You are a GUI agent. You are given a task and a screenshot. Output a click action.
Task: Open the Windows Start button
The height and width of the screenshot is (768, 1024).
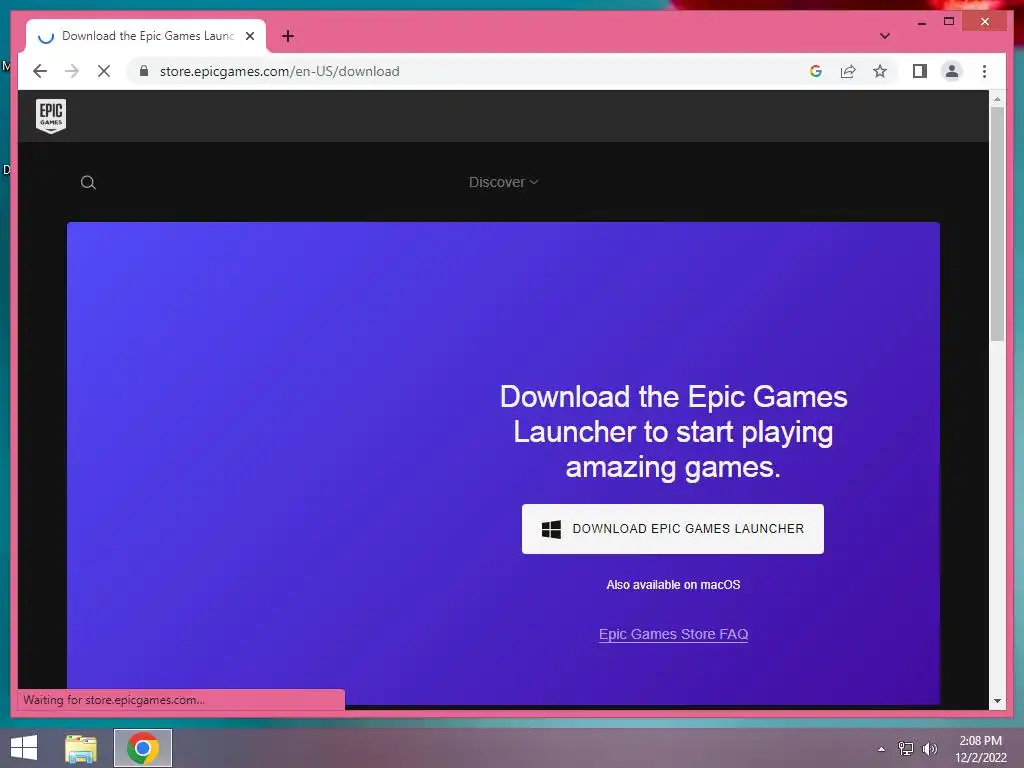[x=24, y=748]
